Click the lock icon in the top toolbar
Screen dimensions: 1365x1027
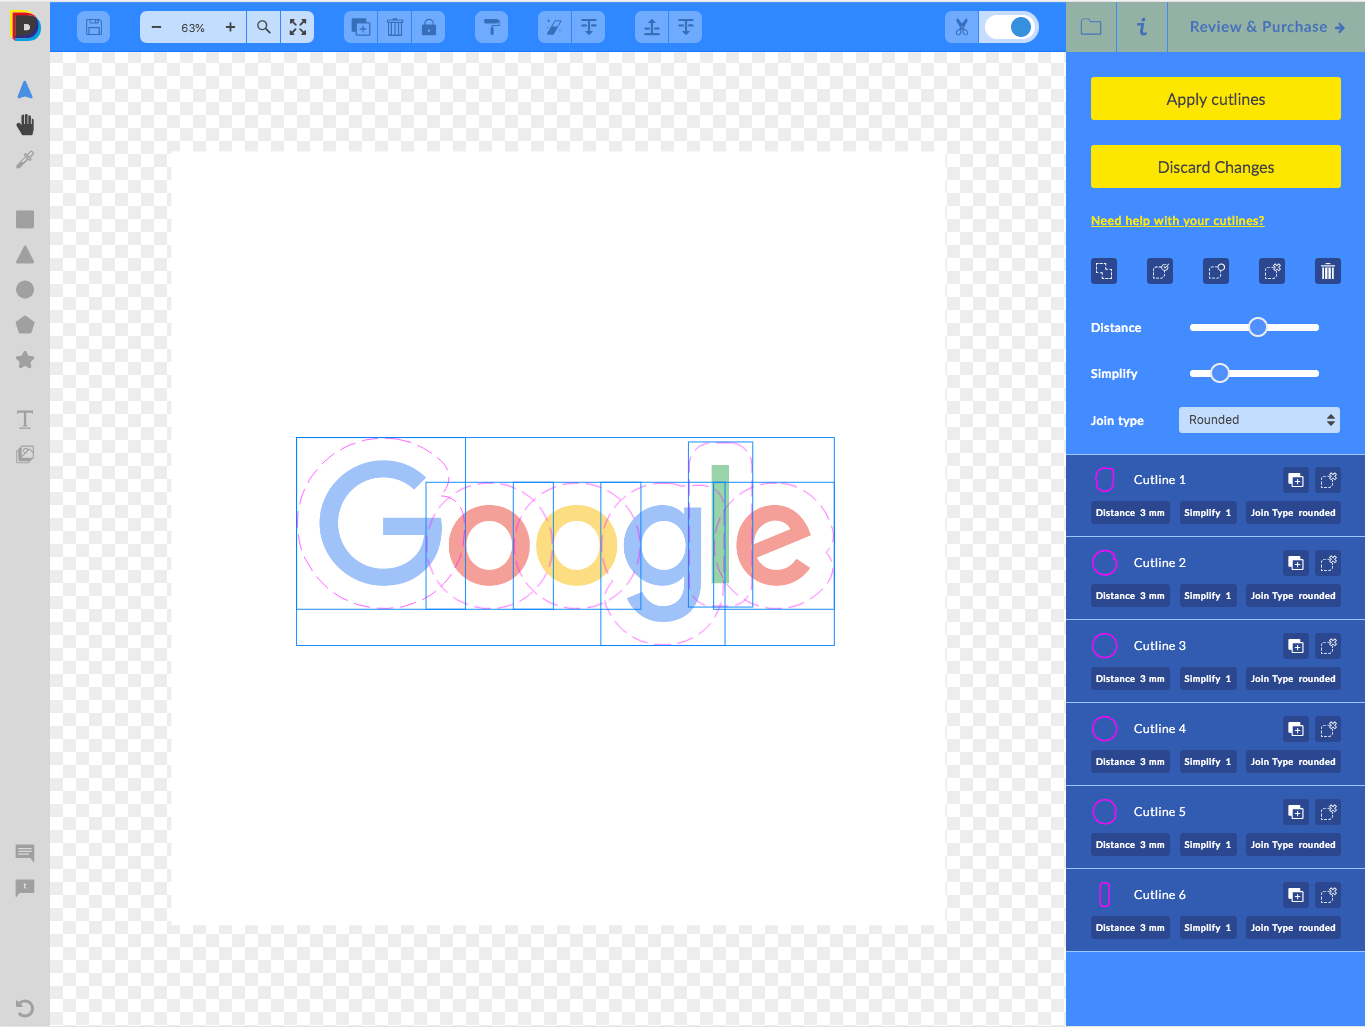click(x=428, y=27)
